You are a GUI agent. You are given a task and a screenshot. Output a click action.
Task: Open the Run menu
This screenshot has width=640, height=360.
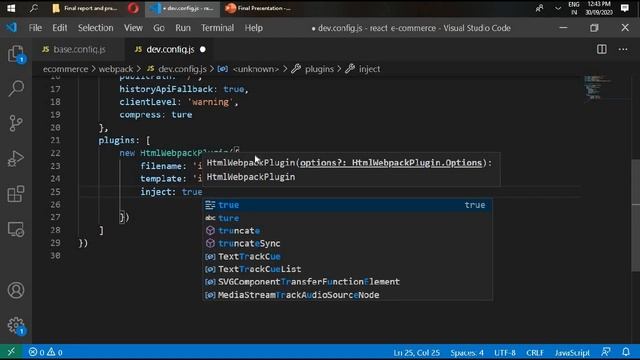point(183,28)
